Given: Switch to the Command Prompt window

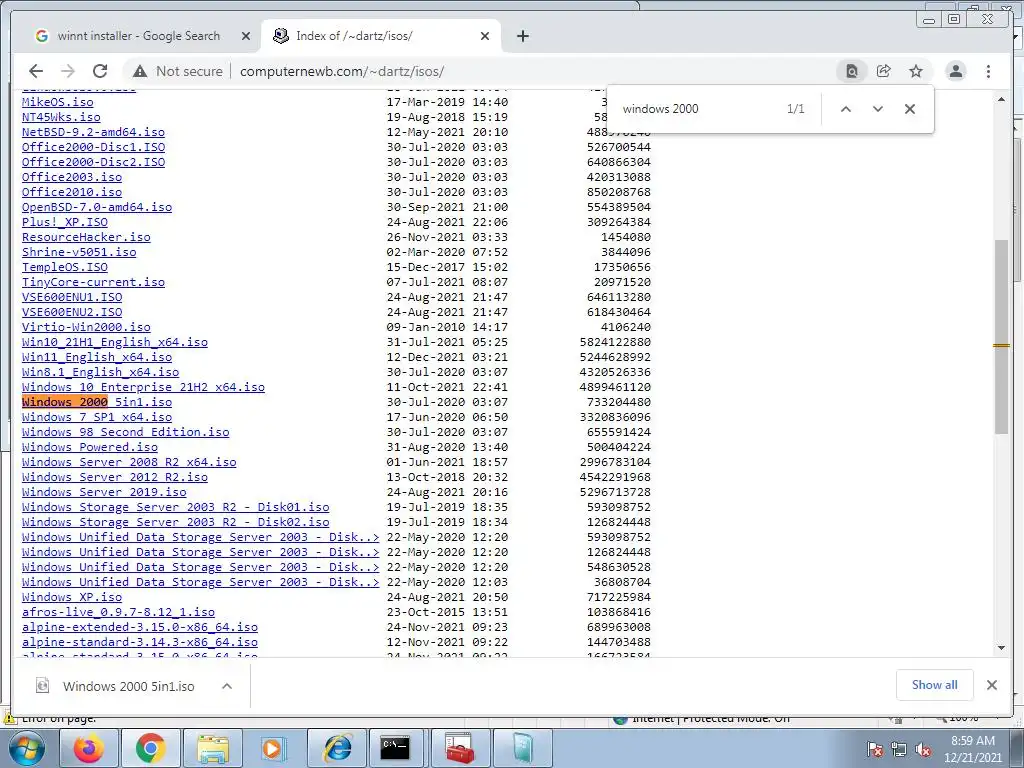Looking at the screenshot, I should (395, 748).
